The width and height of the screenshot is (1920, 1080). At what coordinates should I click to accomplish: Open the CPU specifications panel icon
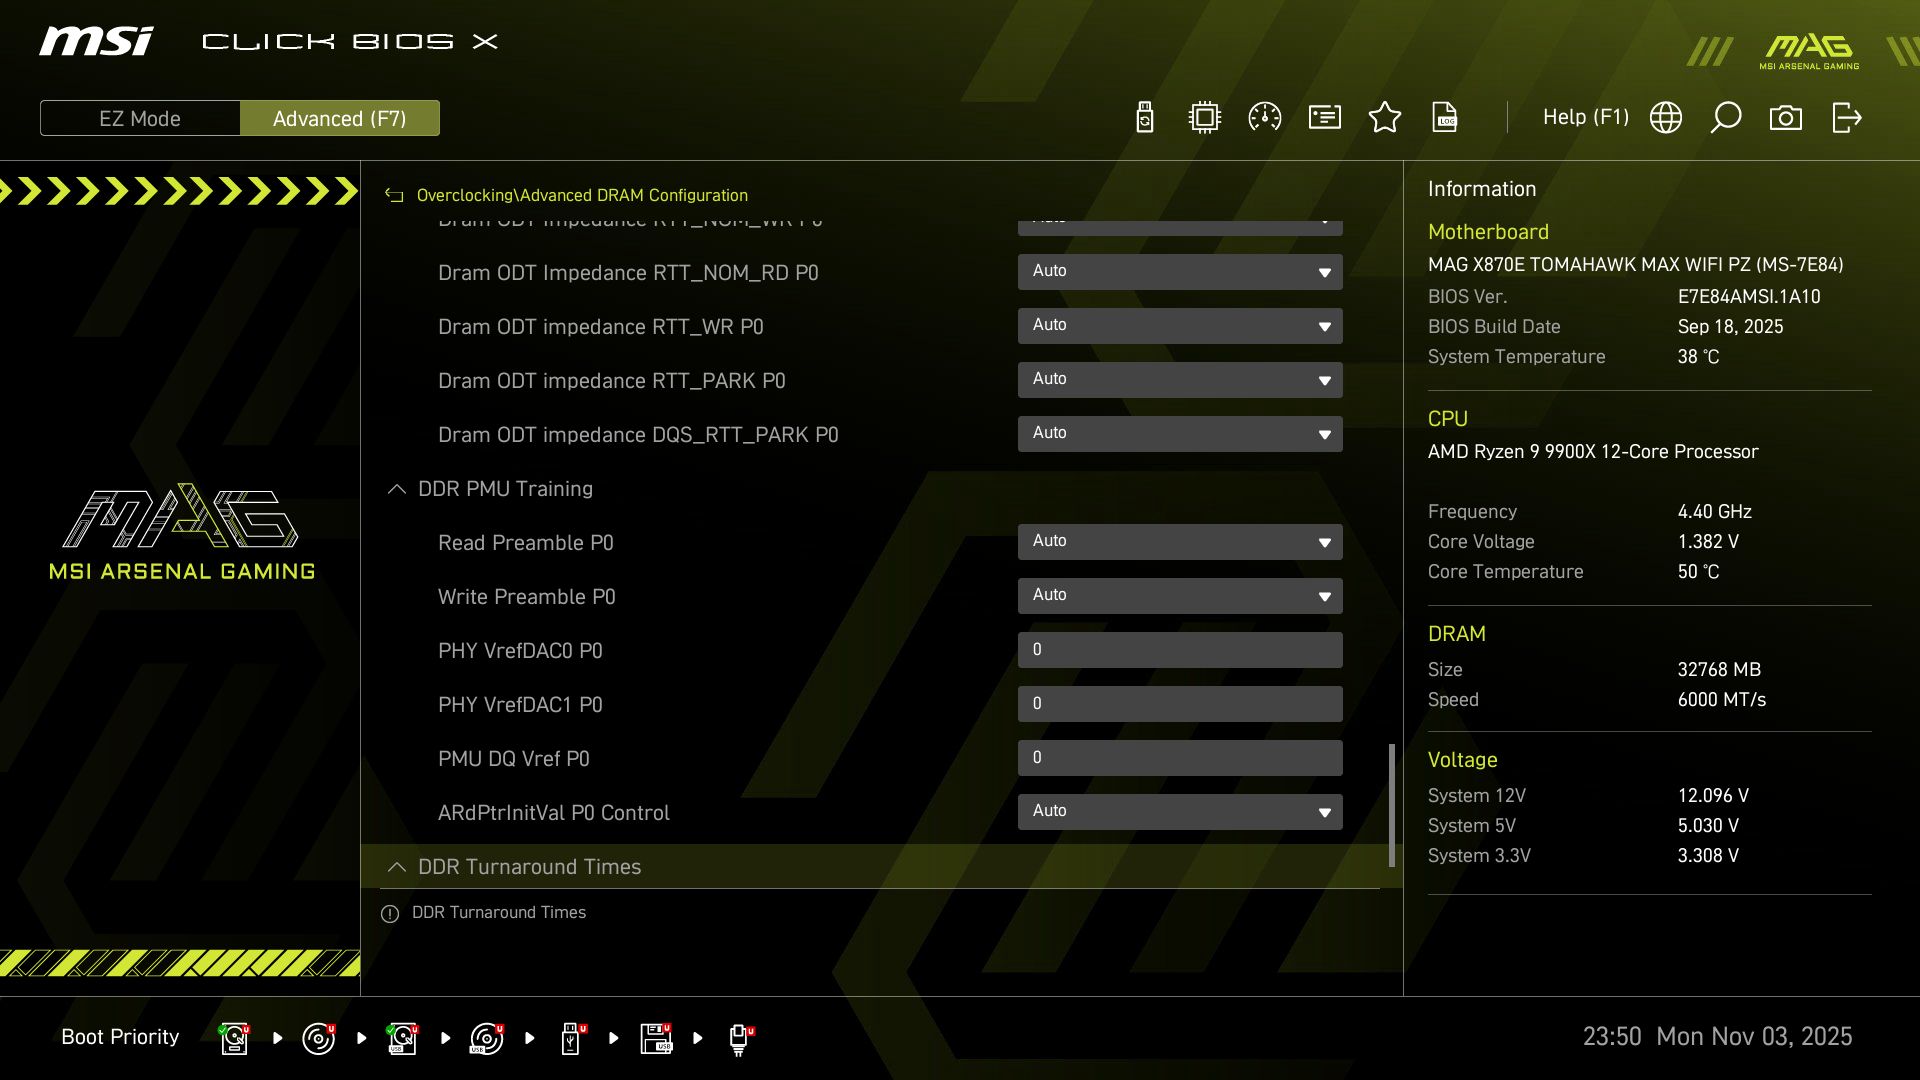(x=1204, y=117)
